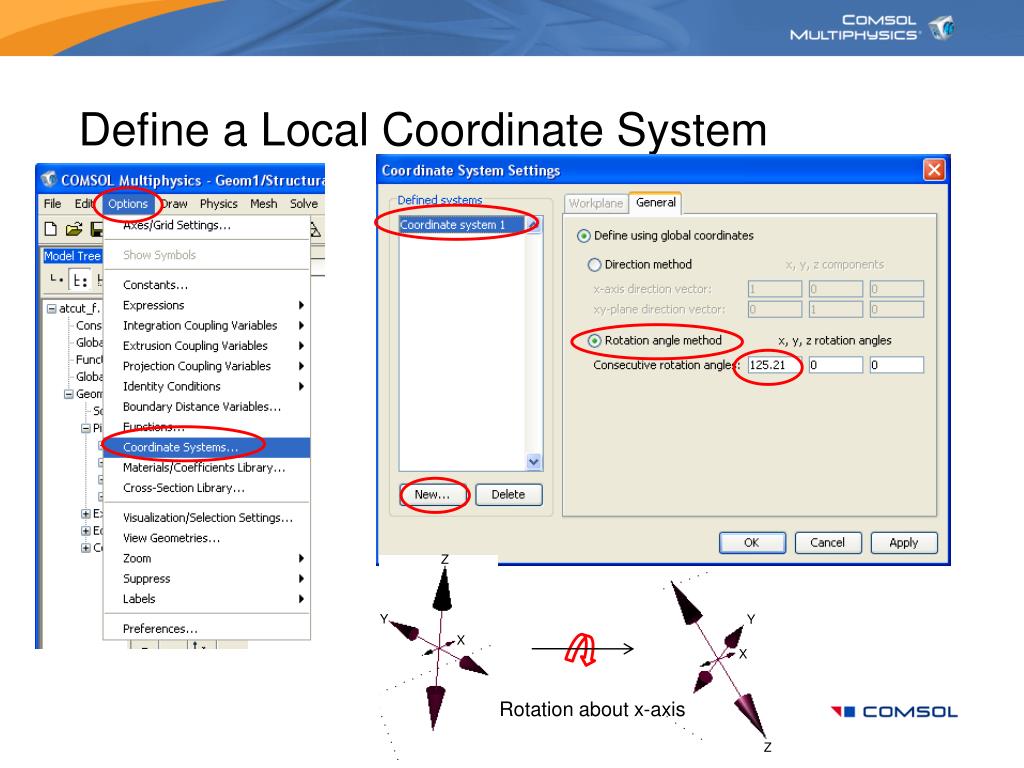Select the highlighted Model Tree detail view icon
1024x768 pixels.
pyautogui.click(x=80, y=280)
